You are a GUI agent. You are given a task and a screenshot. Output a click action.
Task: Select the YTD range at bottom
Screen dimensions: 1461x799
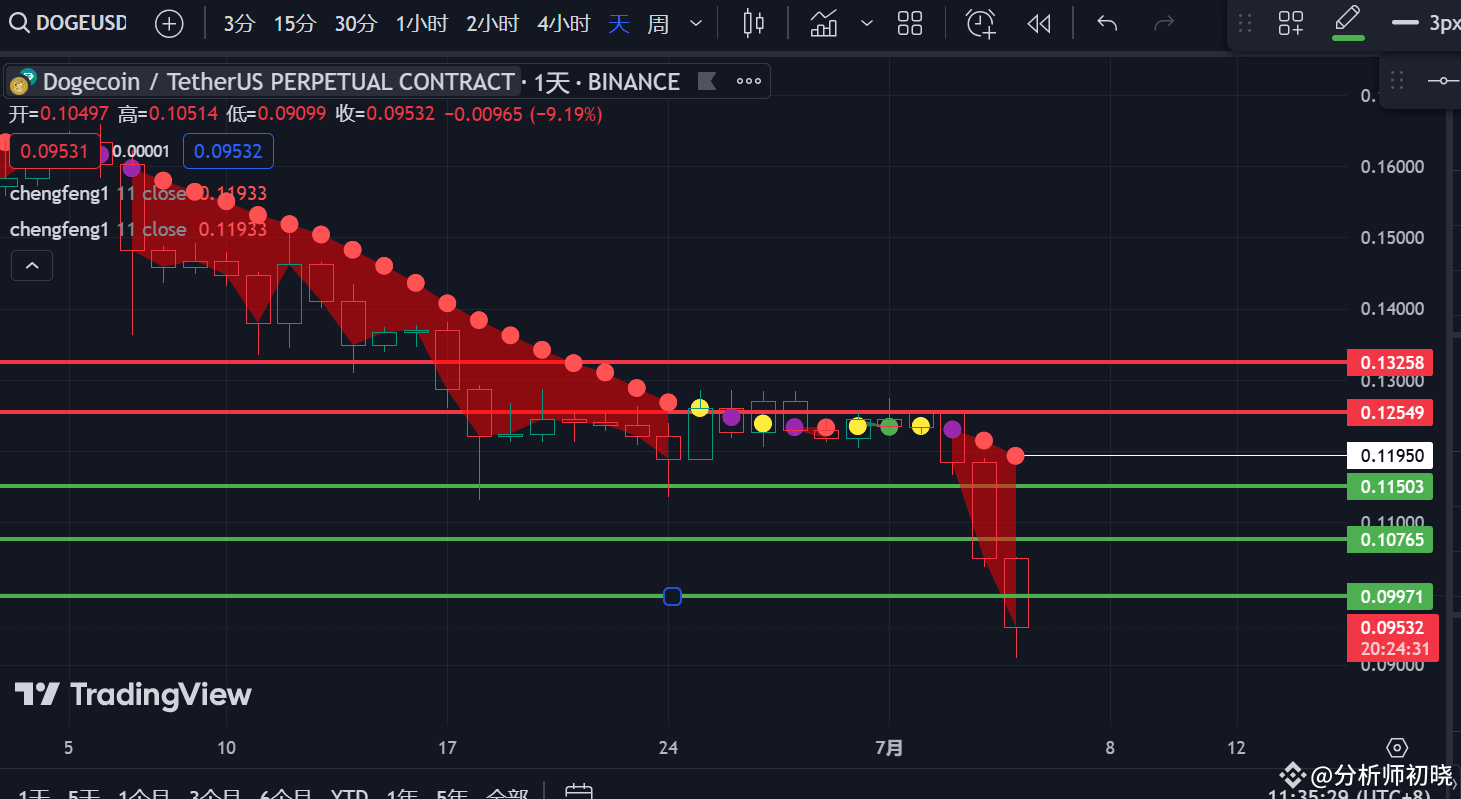point(349,793)
